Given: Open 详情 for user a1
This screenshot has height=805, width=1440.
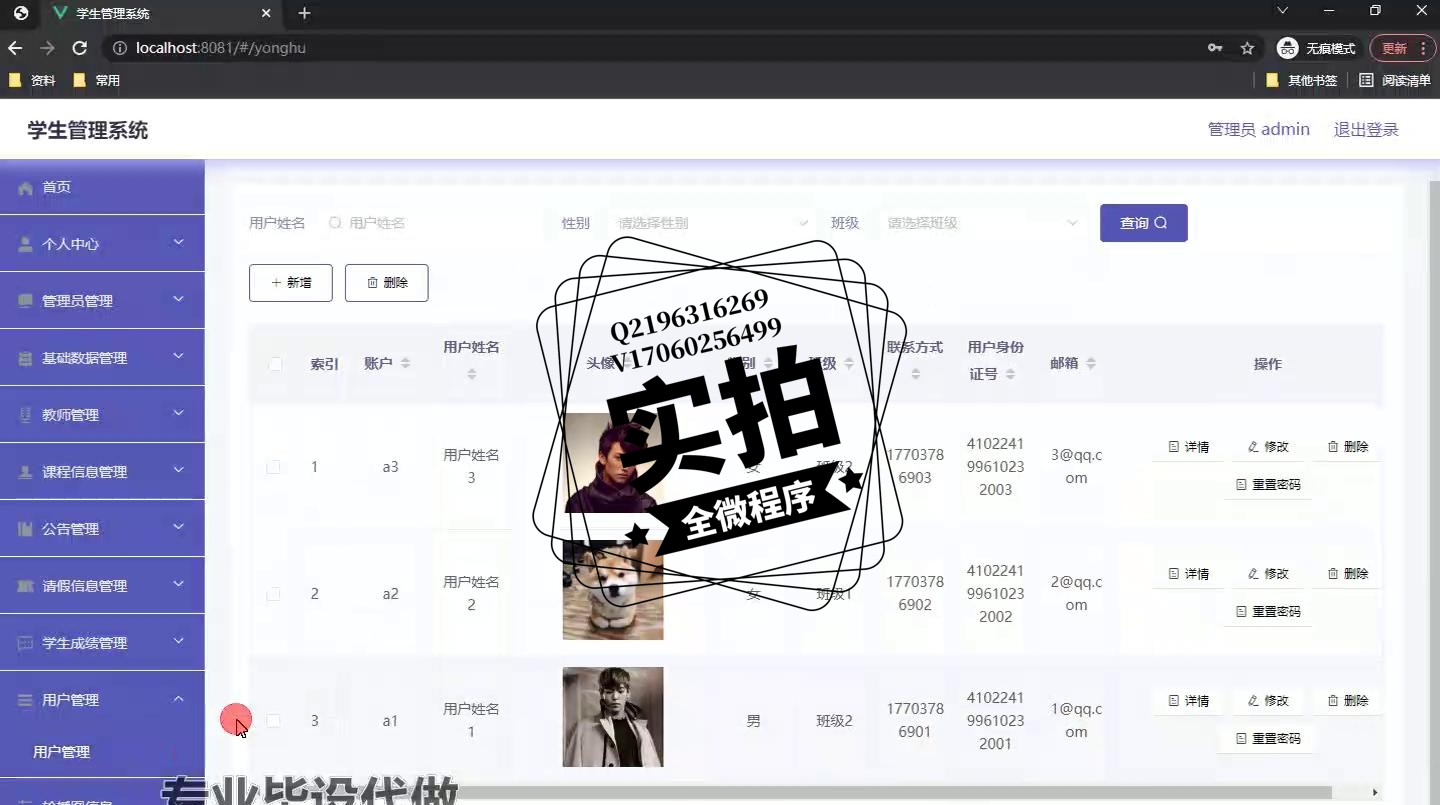Looking at the screenshot, I should (1188, 701).
